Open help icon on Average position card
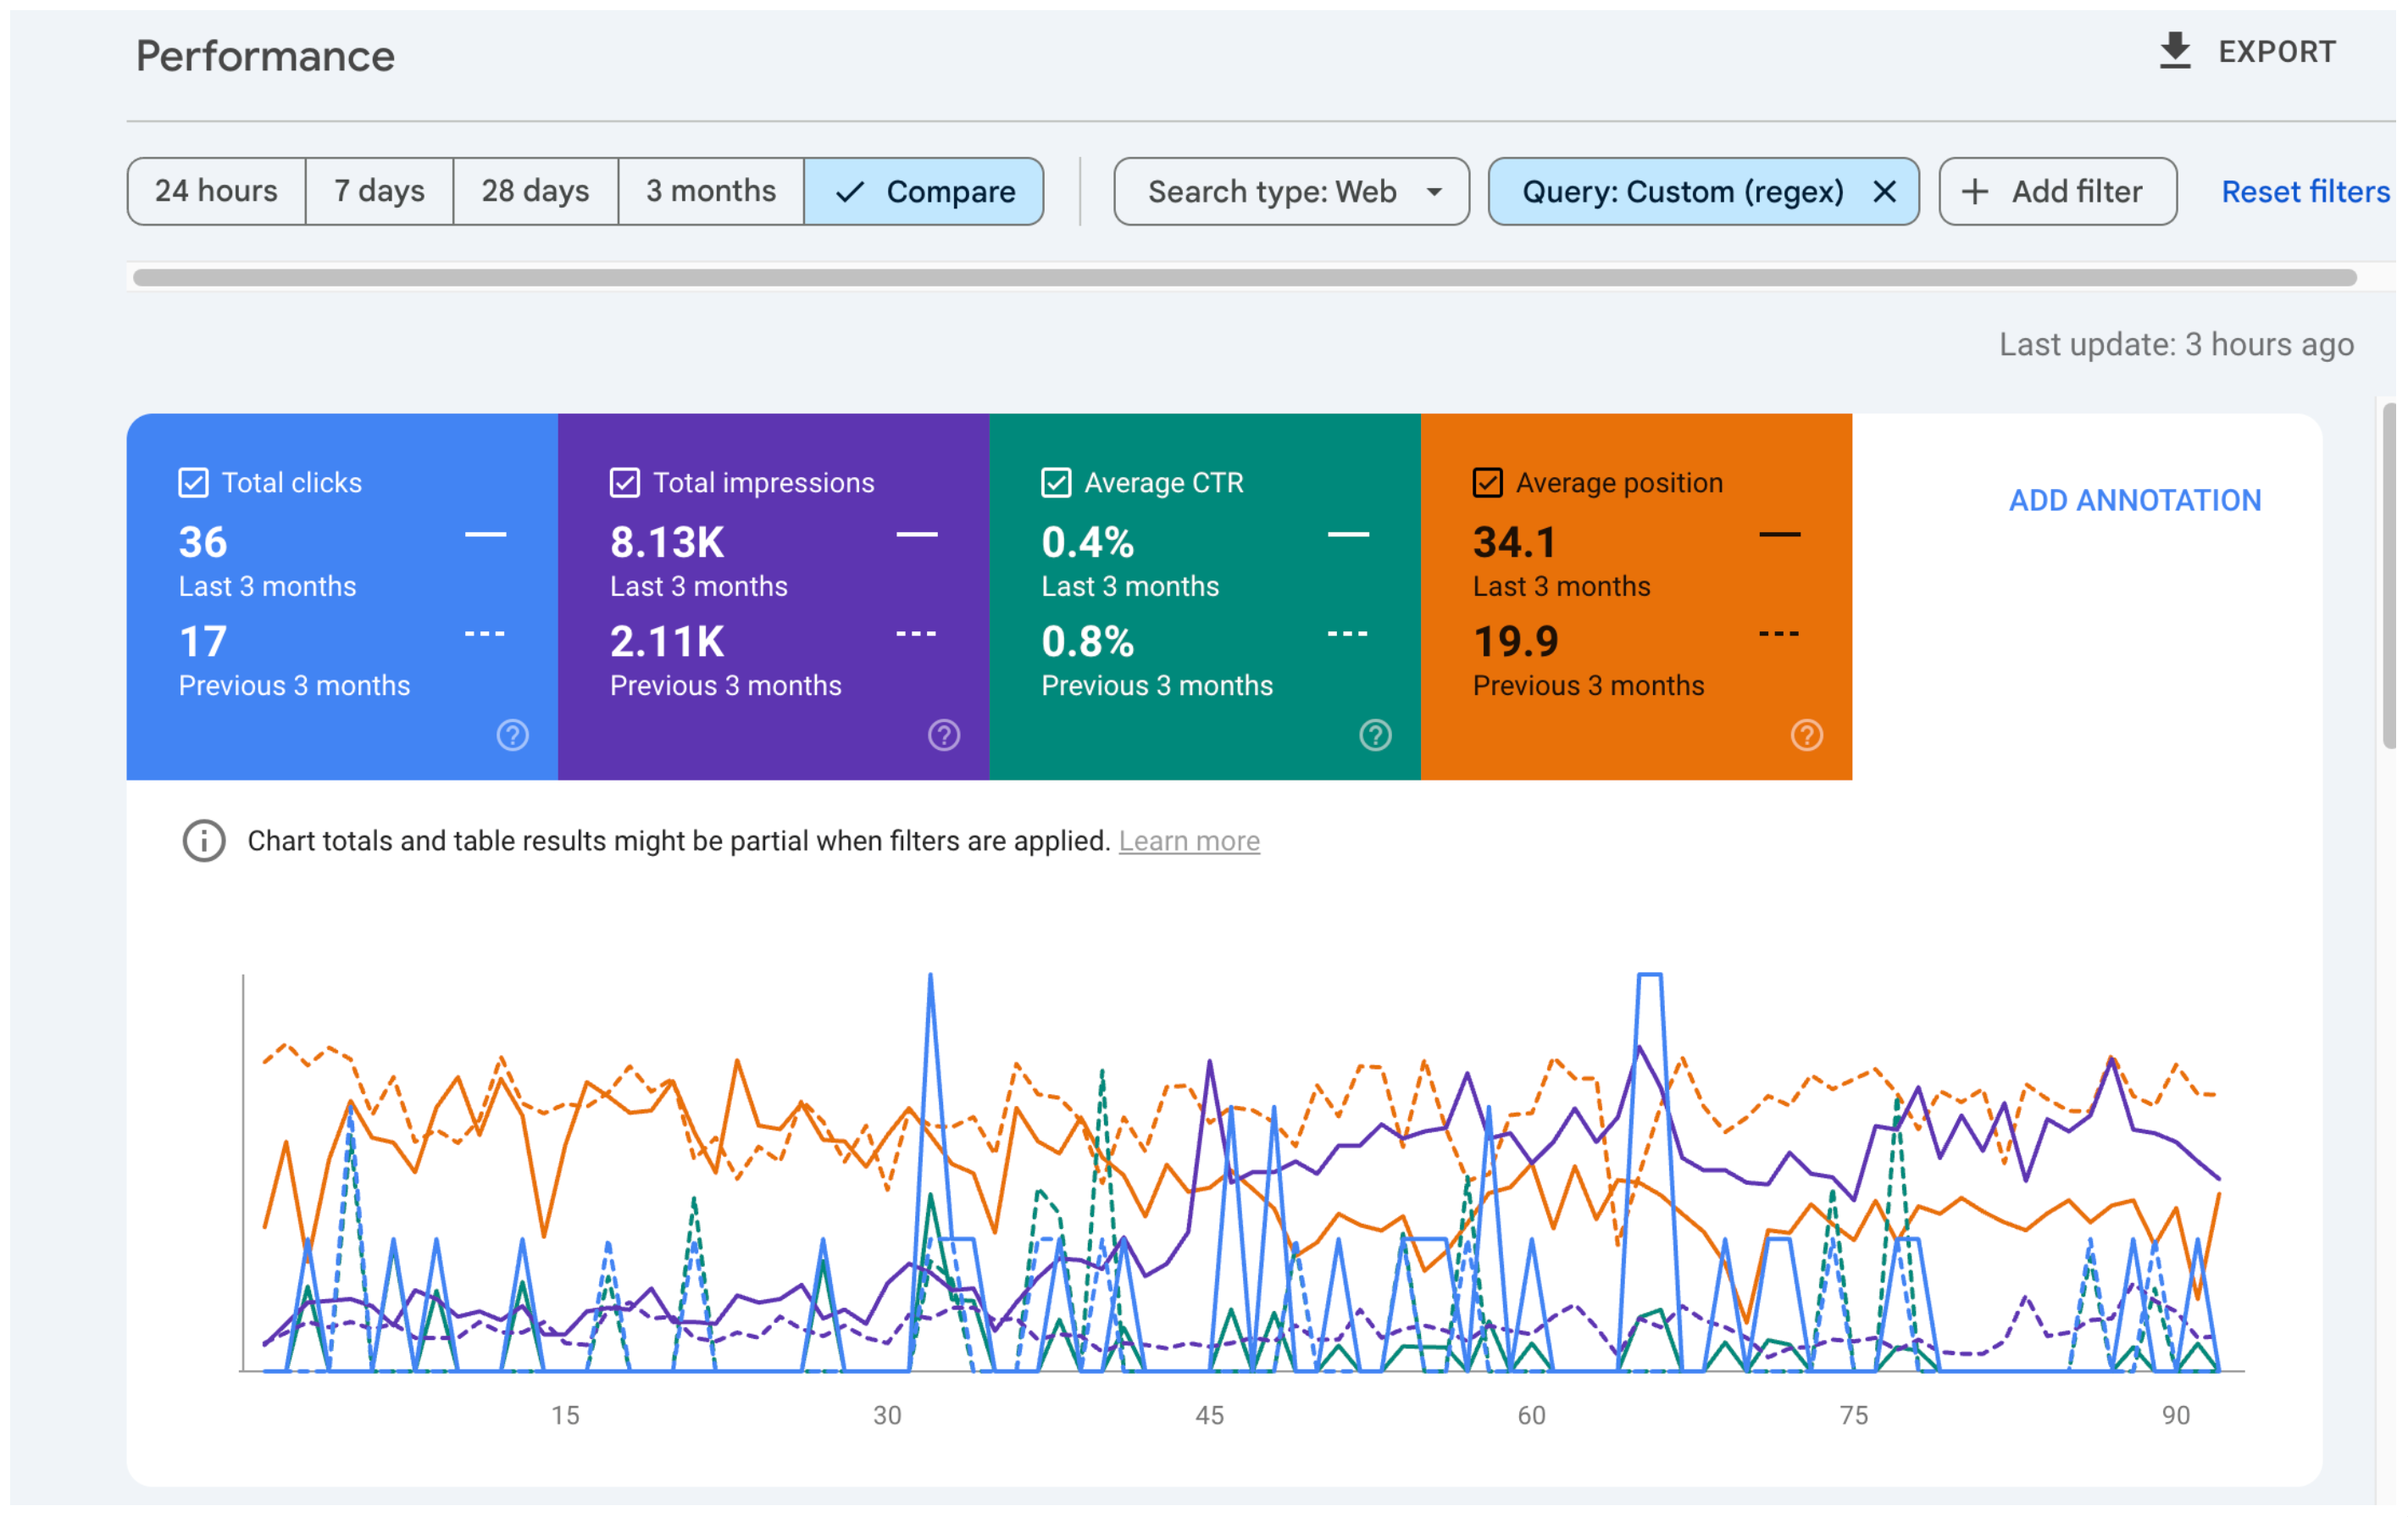The width and height of the screenshot is (2408, 1517). point(1806,735)
